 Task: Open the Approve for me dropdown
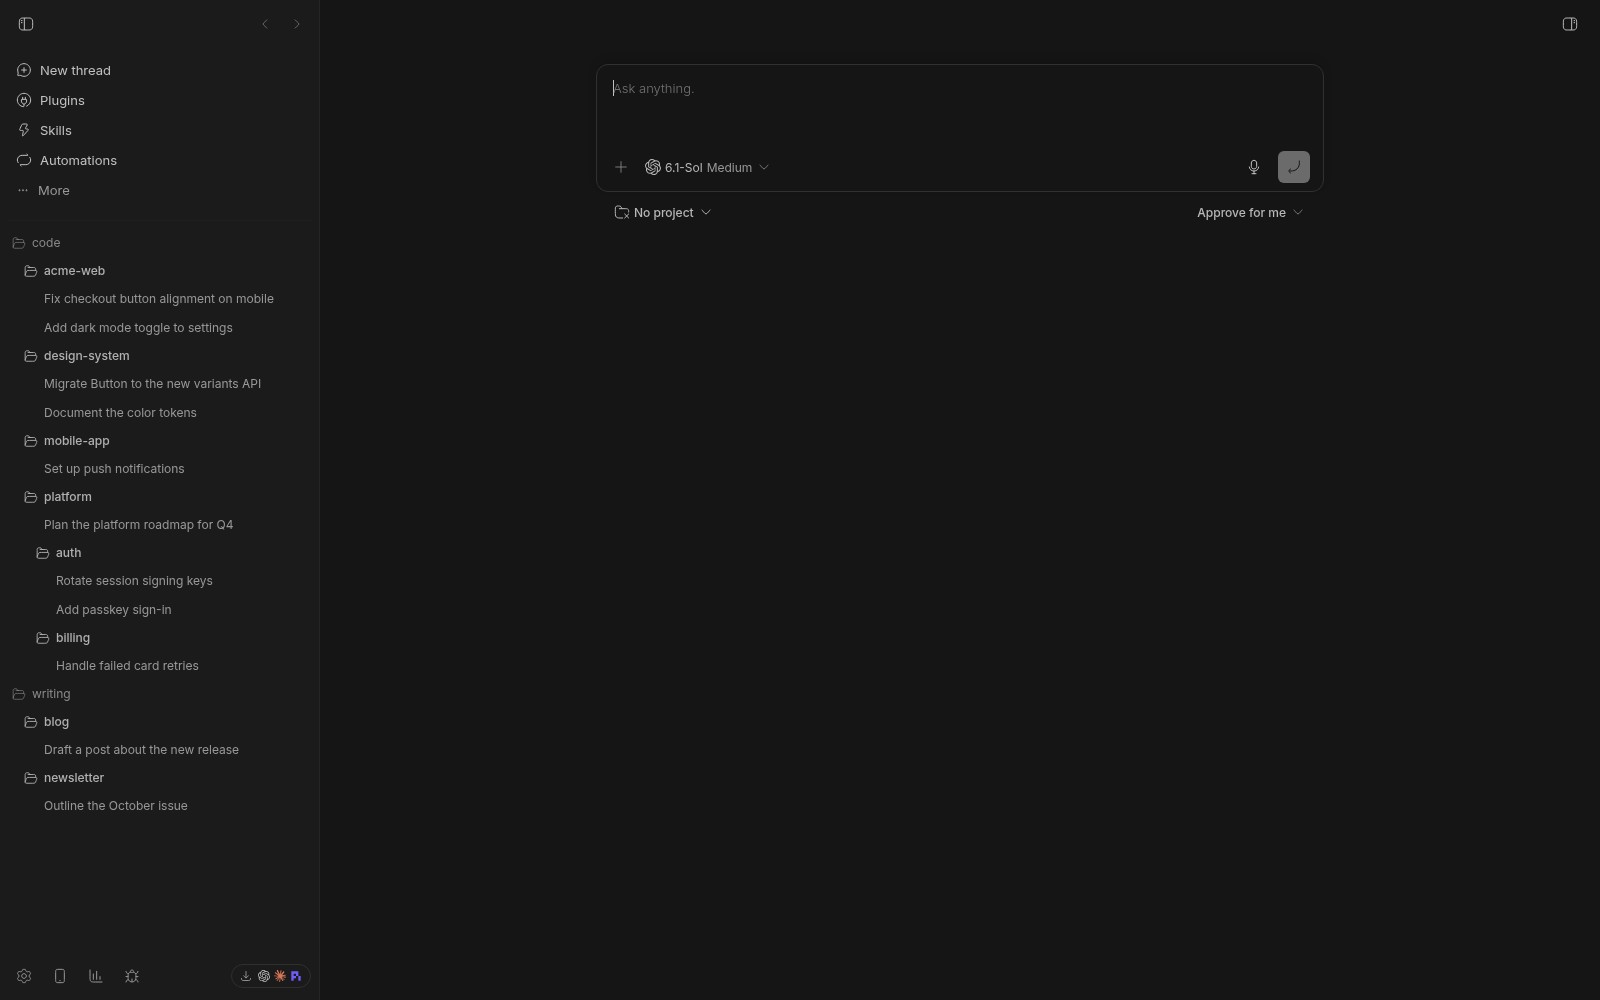click(1250, 212)
